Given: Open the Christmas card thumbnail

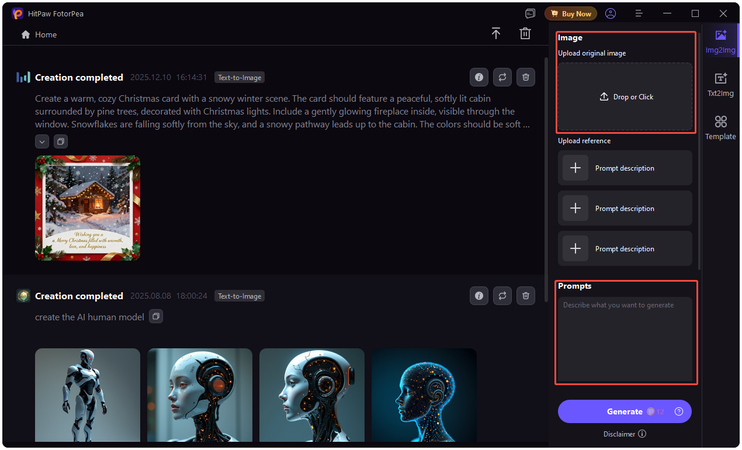Looking at the screenshot, I should click(88, 208).
